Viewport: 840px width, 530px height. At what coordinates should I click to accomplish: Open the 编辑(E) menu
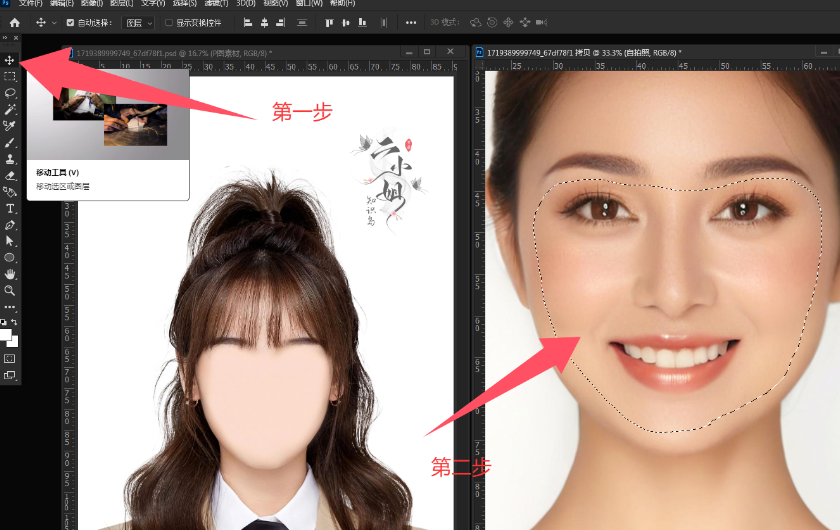[62, 3]
